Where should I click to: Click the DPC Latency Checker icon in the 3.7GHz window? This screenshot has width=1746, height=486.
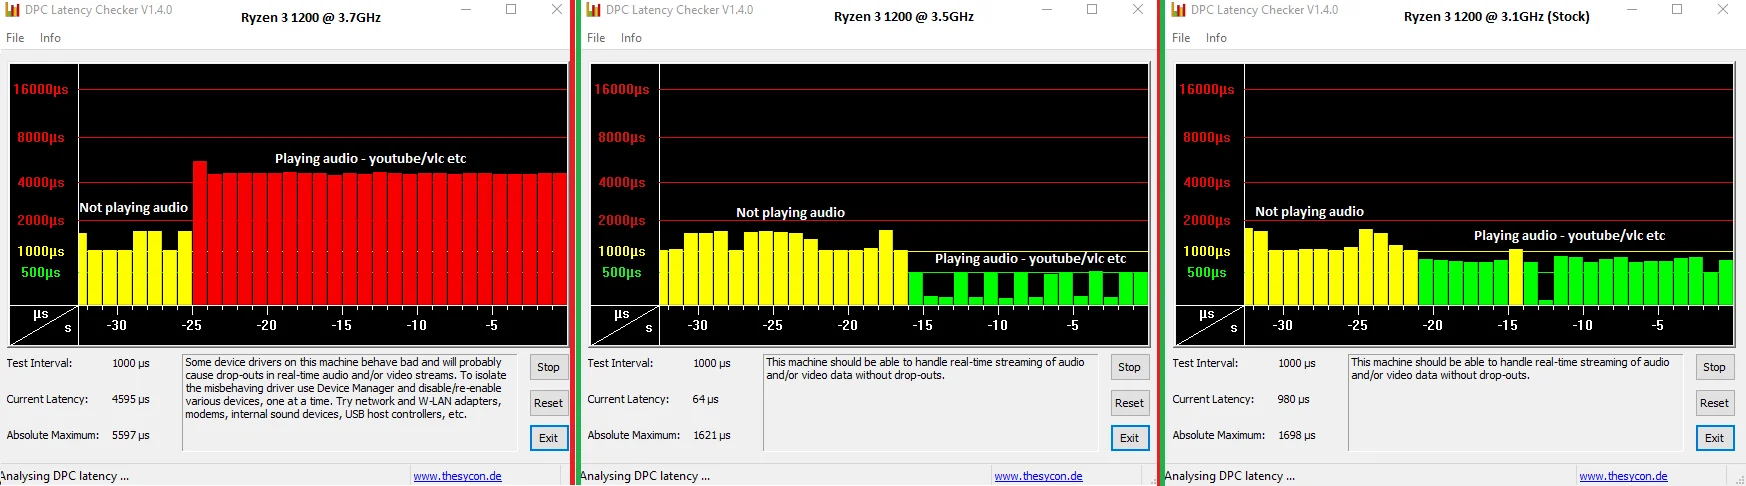[x=13, y=10]
